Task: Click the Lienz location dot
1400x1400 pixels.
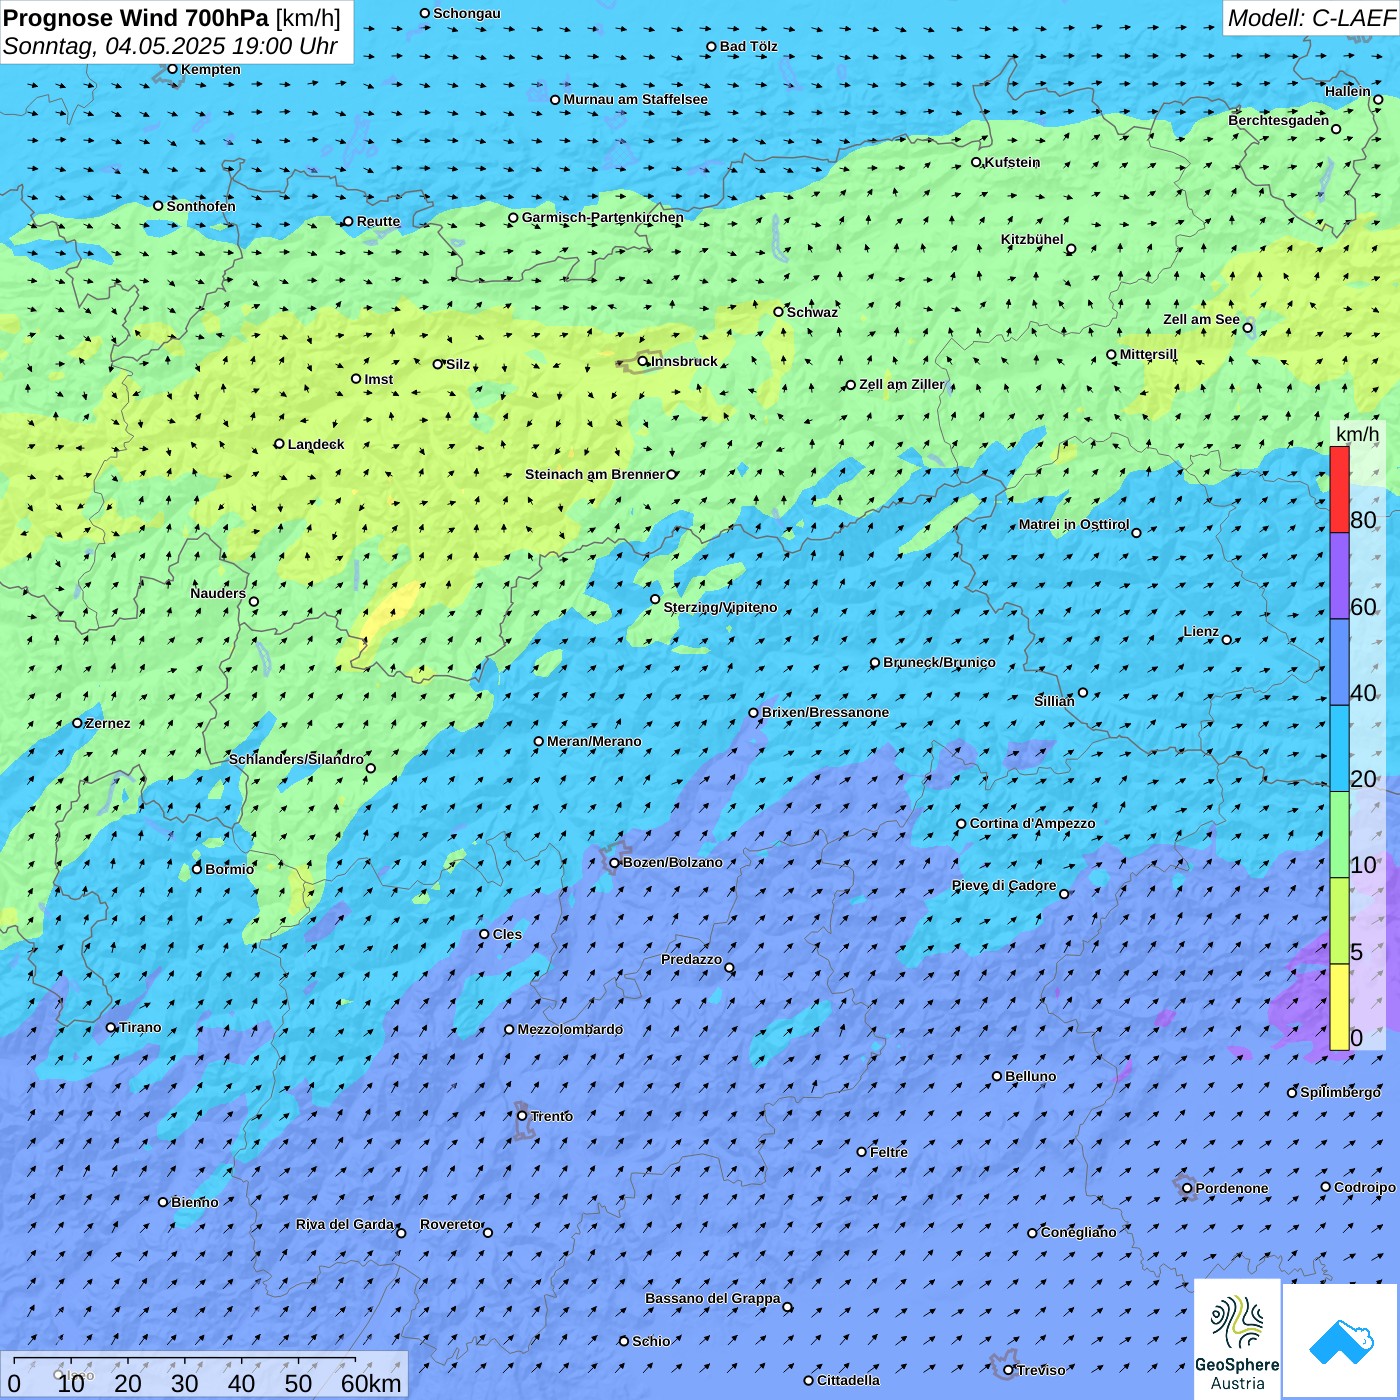Action: pyautogui.click(x=1227, y=640)
